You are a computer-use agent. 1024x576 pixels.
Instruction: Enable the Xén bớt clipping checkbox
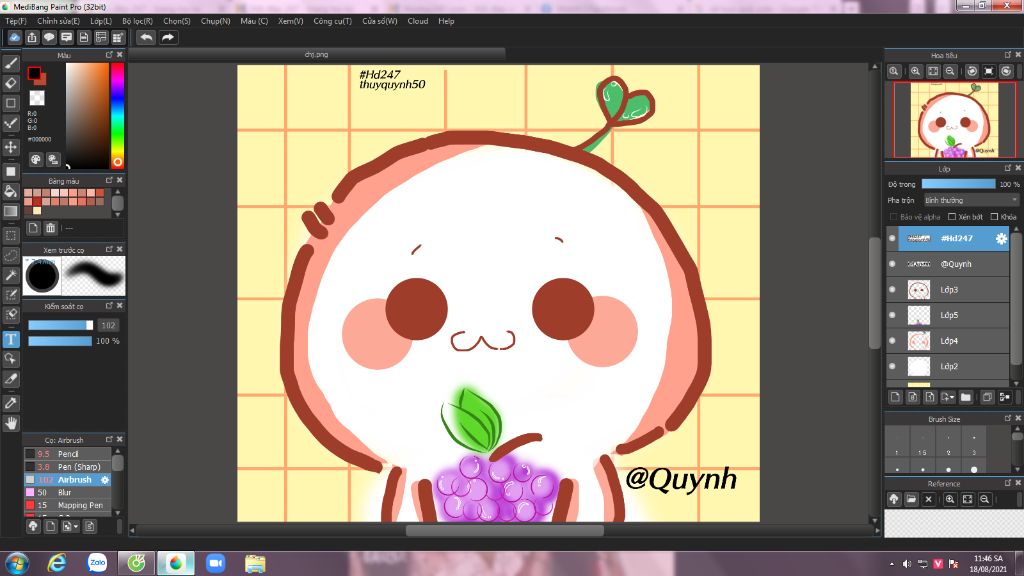coord(952,217)
